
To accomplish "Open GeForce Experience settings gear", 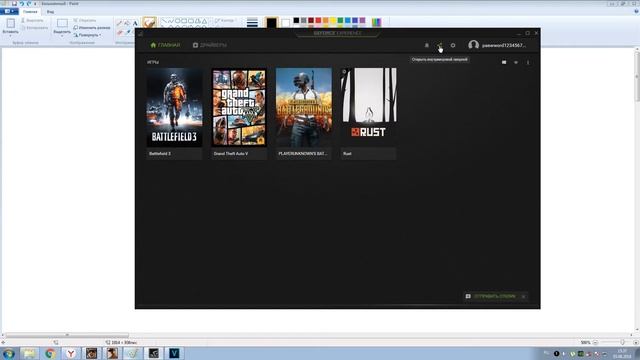I will coord(453,45).
